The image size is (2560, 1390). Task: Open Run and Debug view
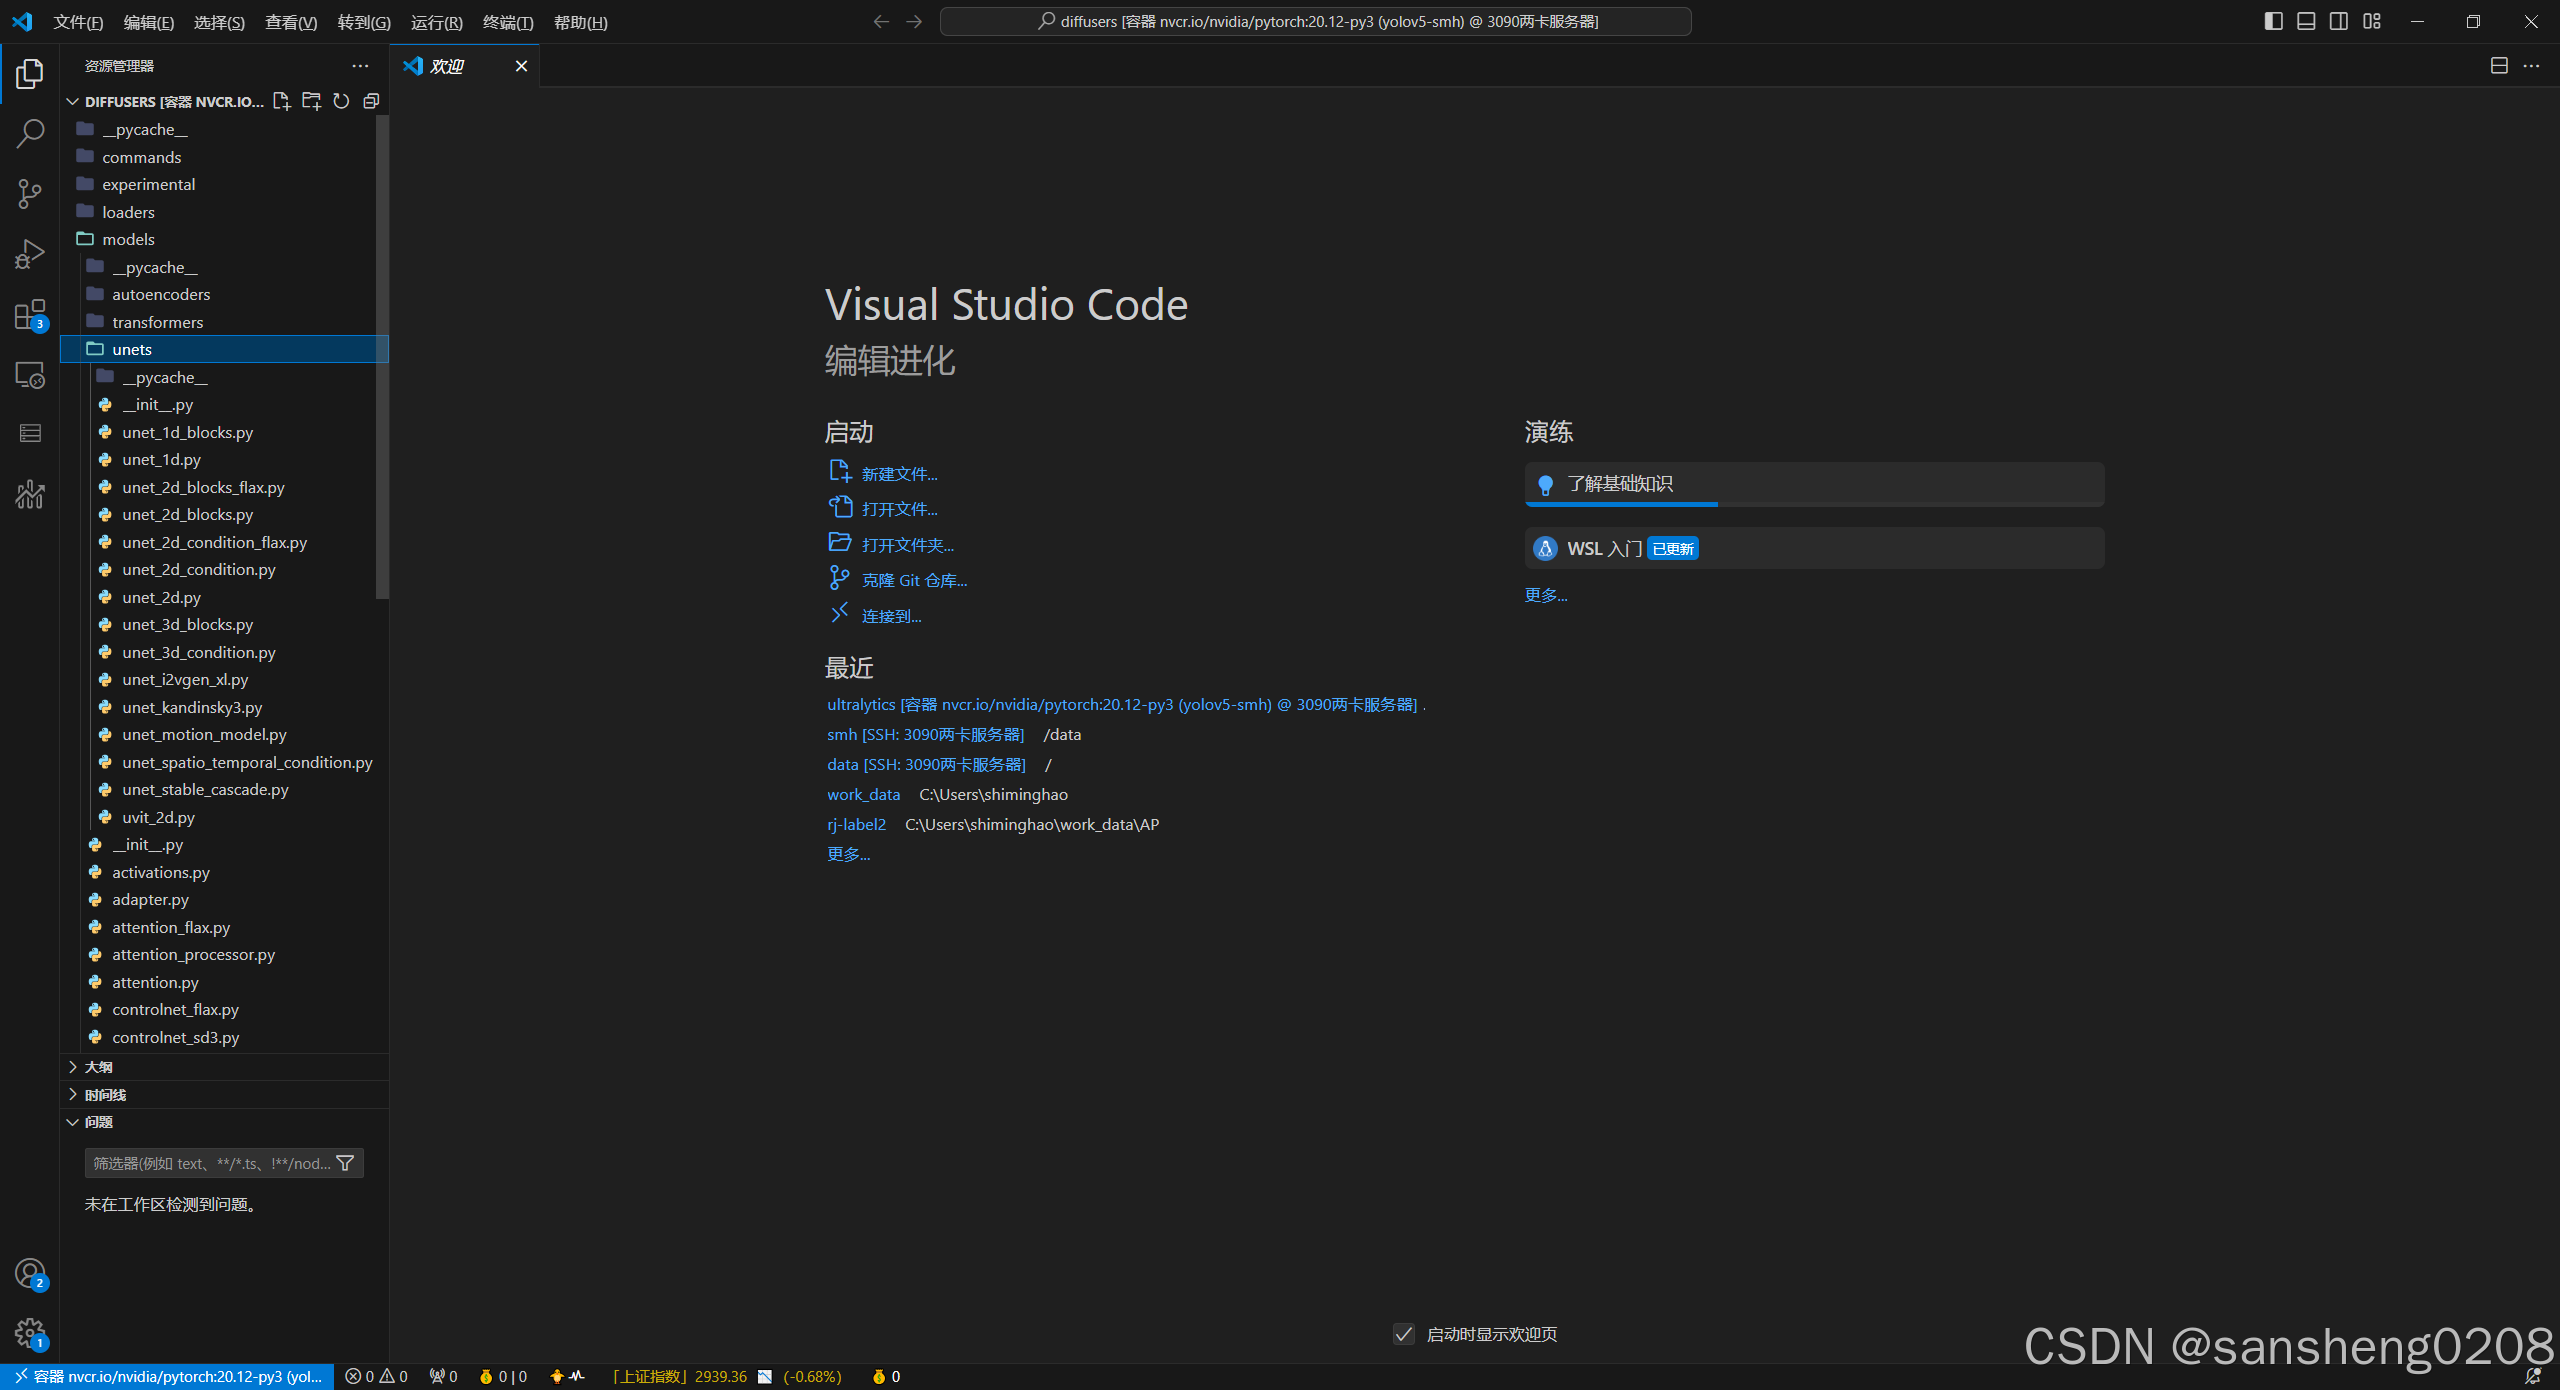[x=30, y=255]
